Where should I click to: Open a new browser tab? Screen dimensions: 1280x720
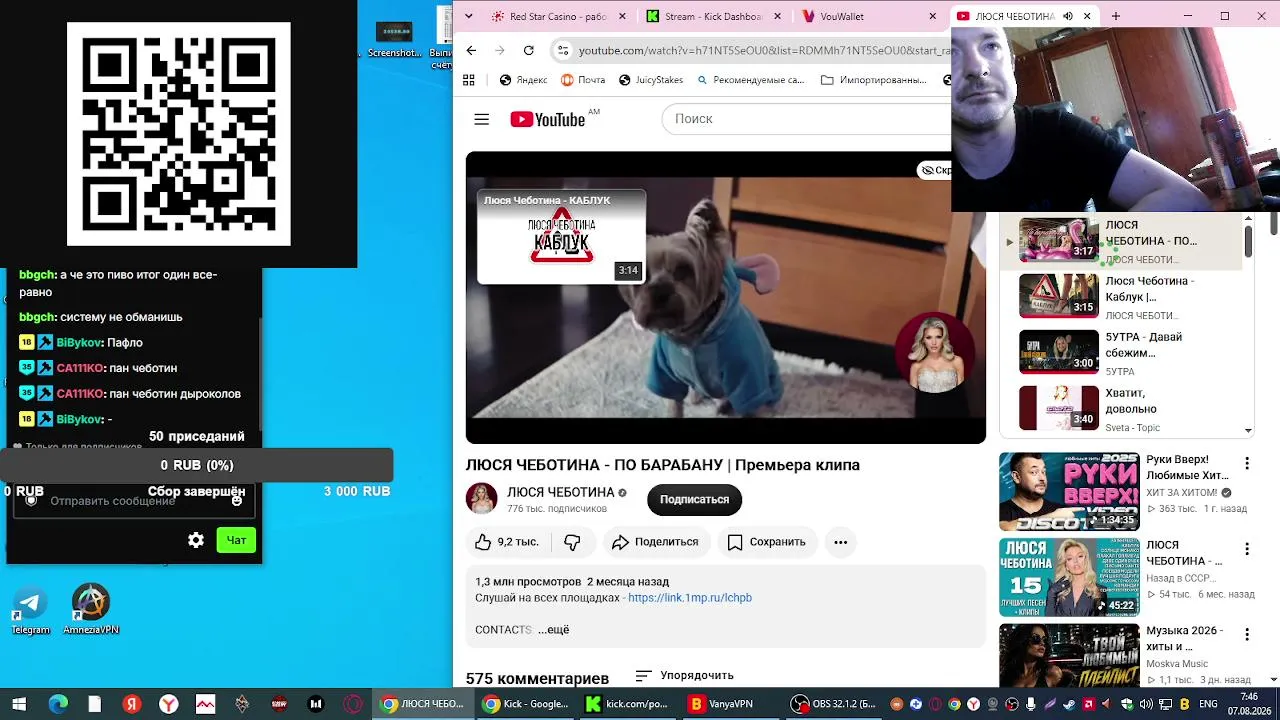click(x=1116, y=16)
